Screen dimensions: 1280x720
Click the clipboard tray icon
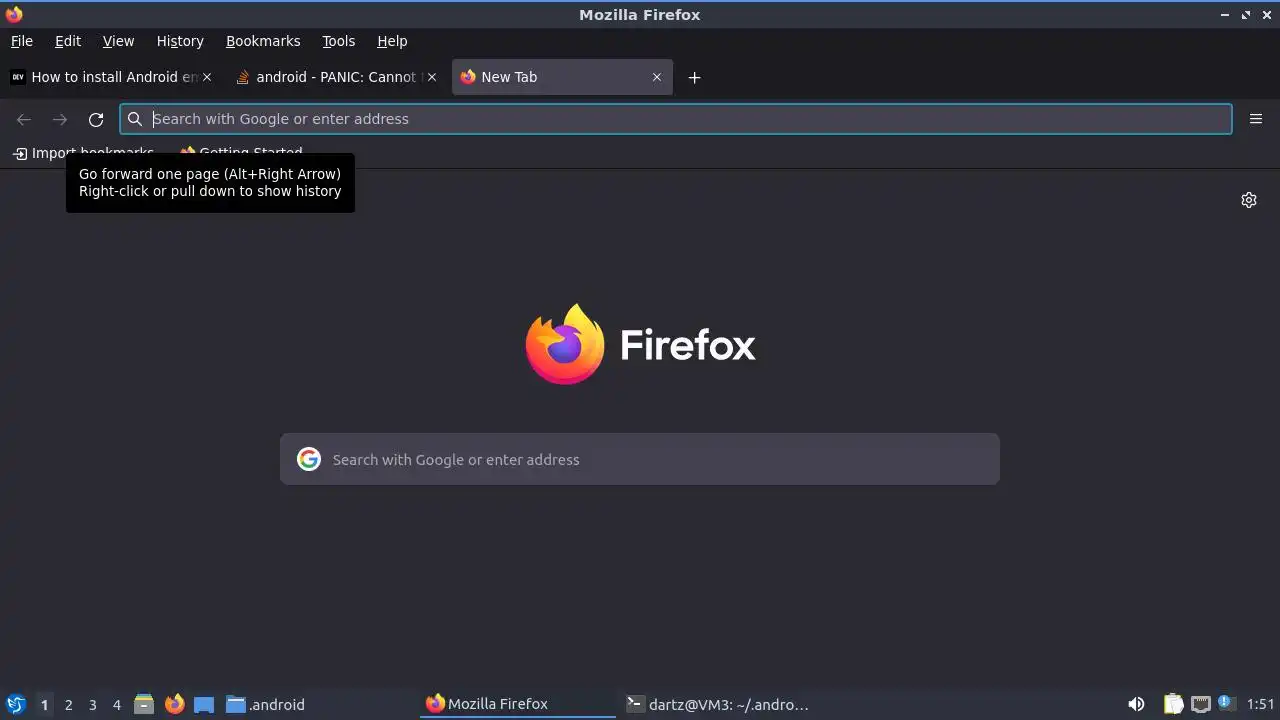tap(1173, 704)
